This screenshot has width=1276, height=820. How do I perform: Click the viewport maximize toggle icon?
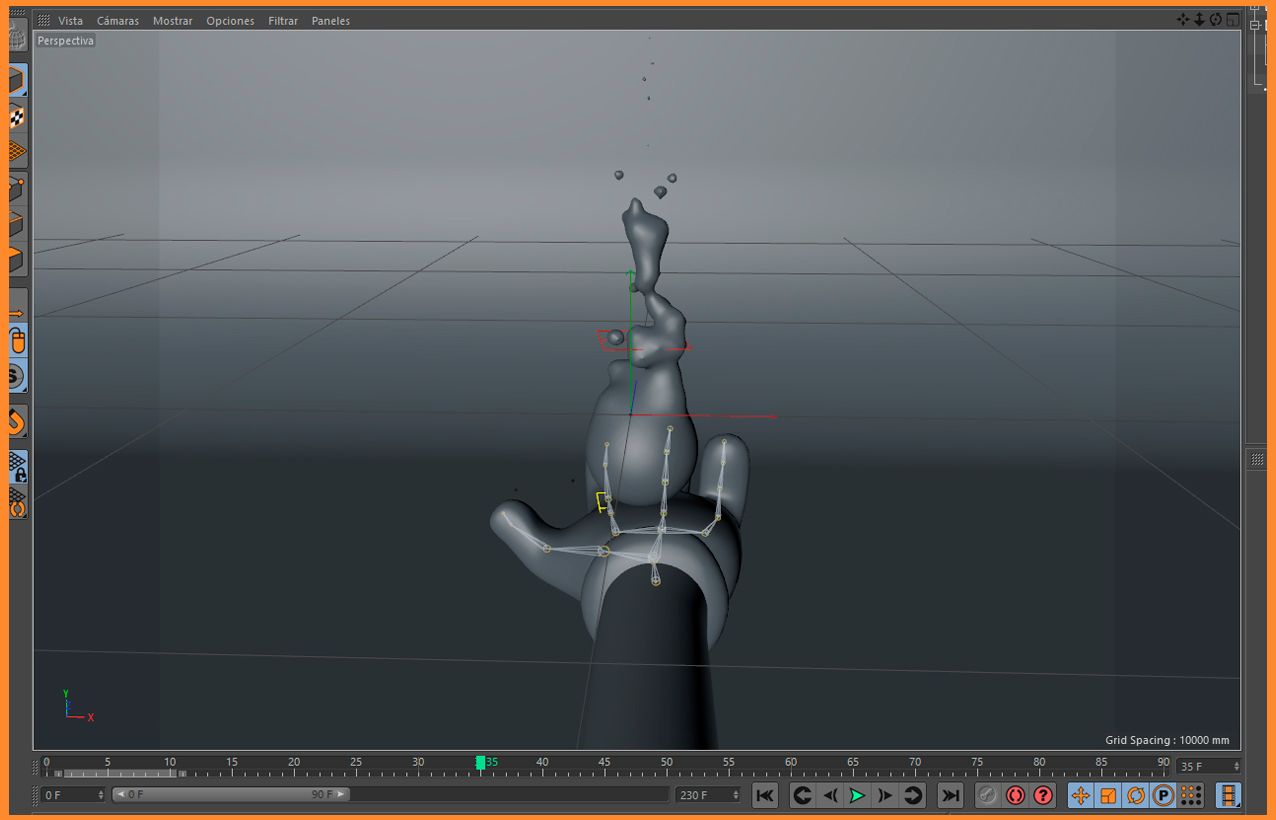[1232, 19]
